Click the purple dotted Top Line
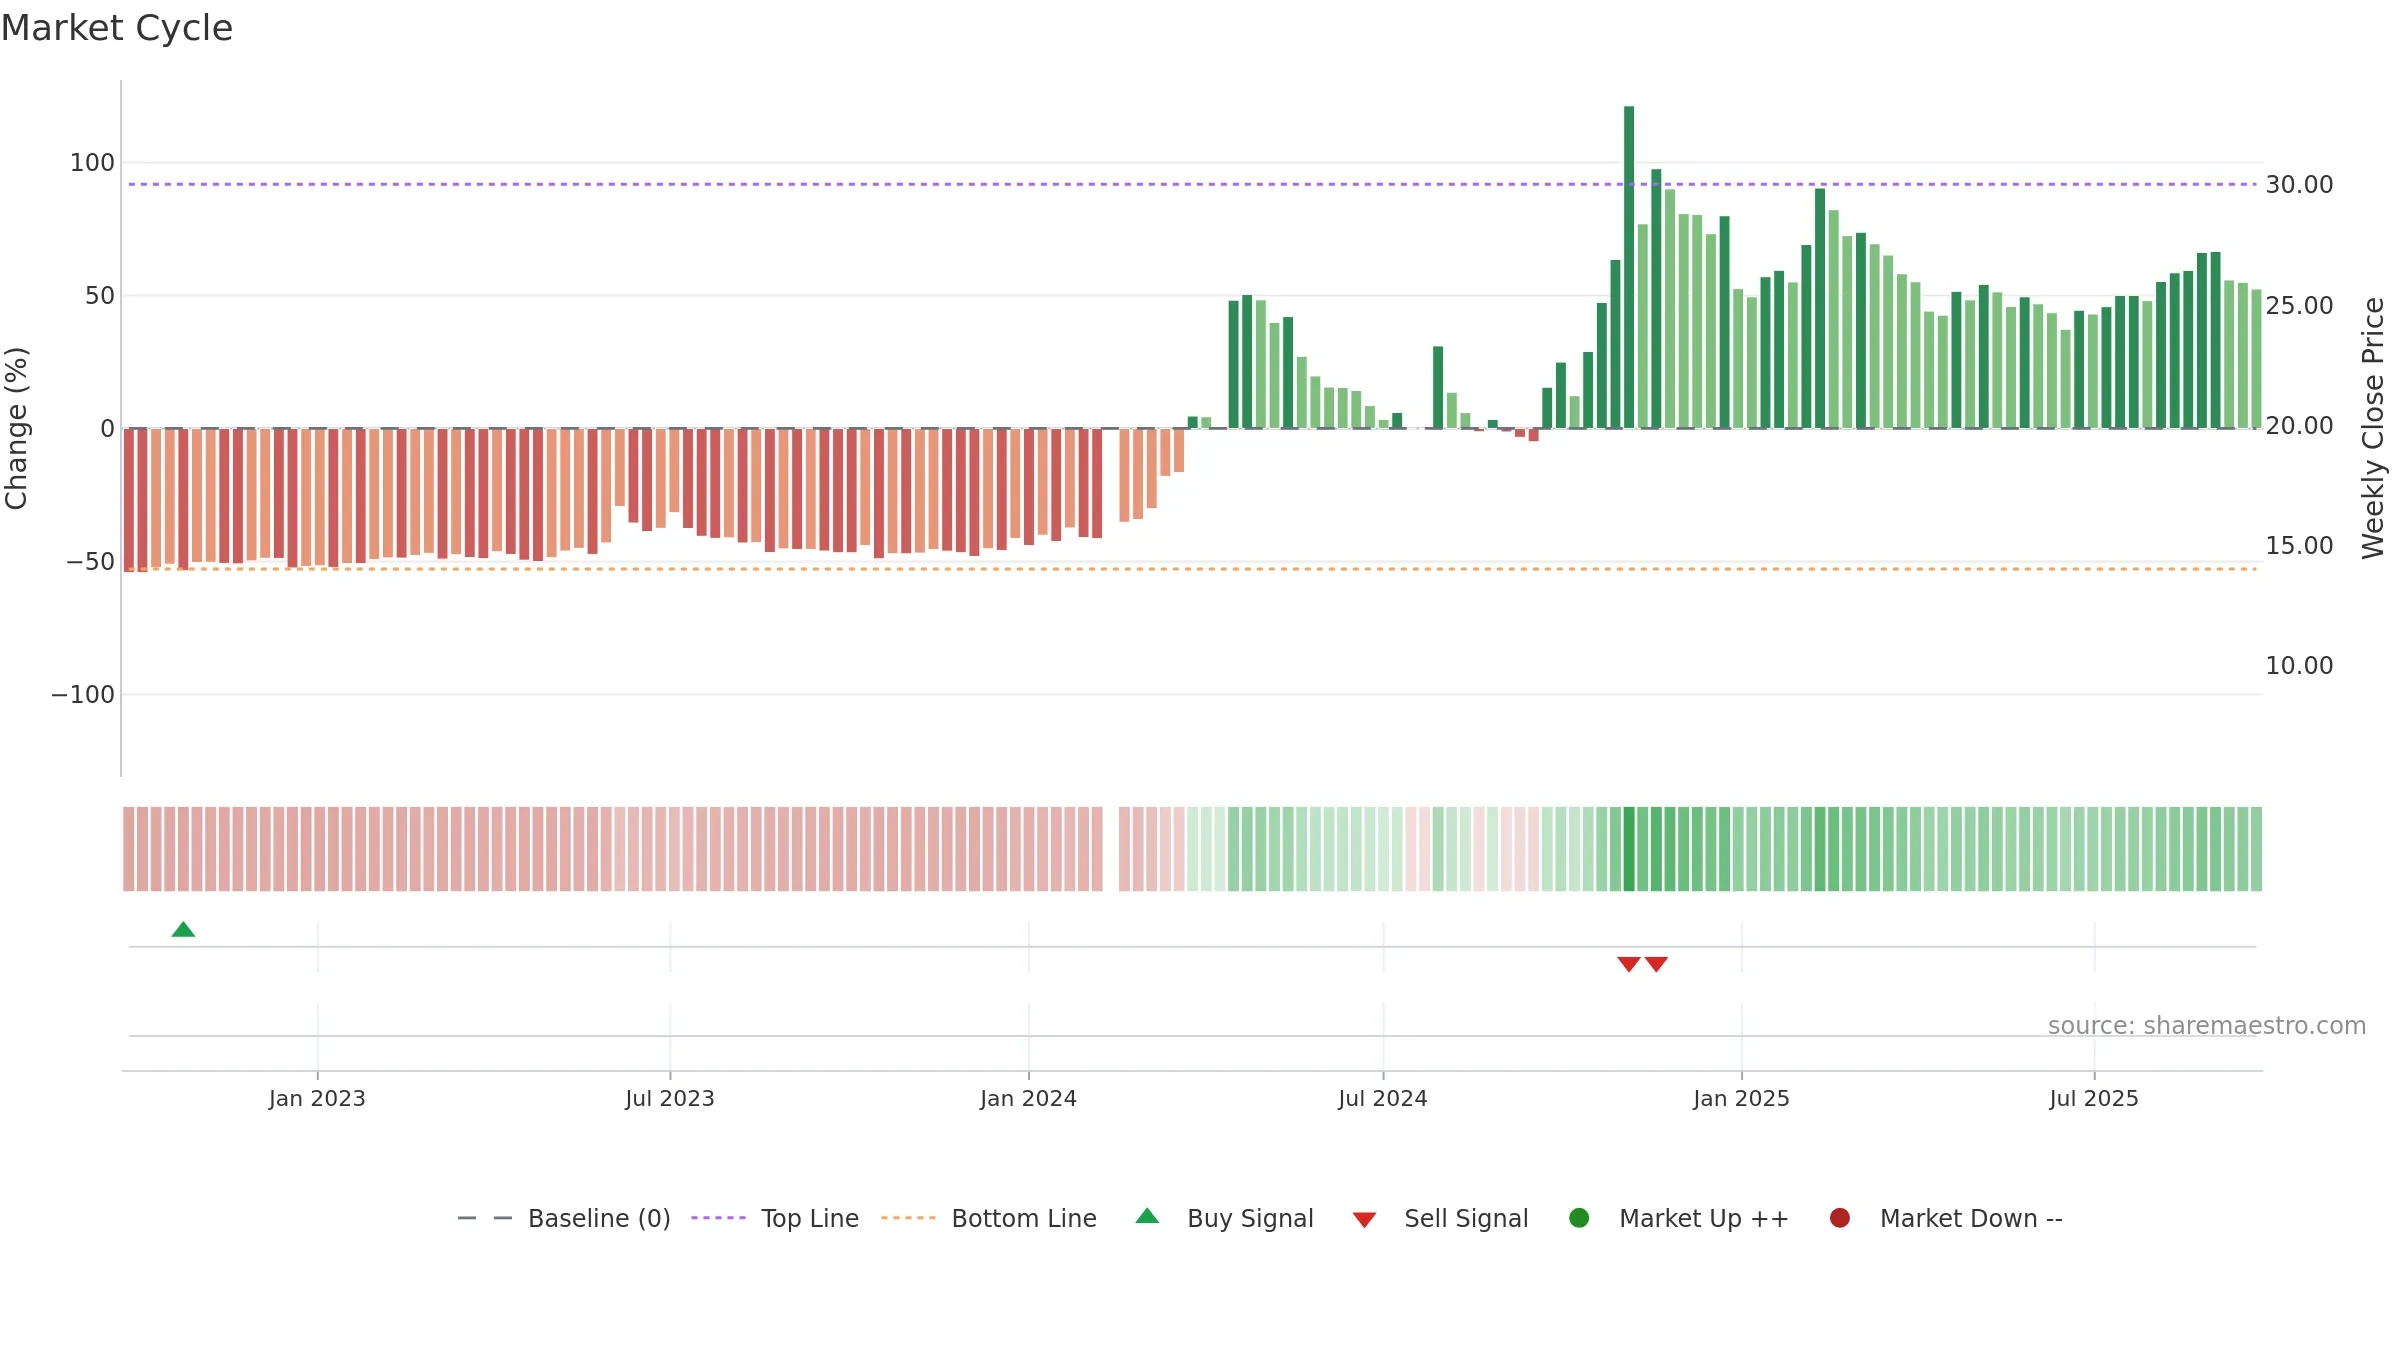 [x=1192, y=184]
